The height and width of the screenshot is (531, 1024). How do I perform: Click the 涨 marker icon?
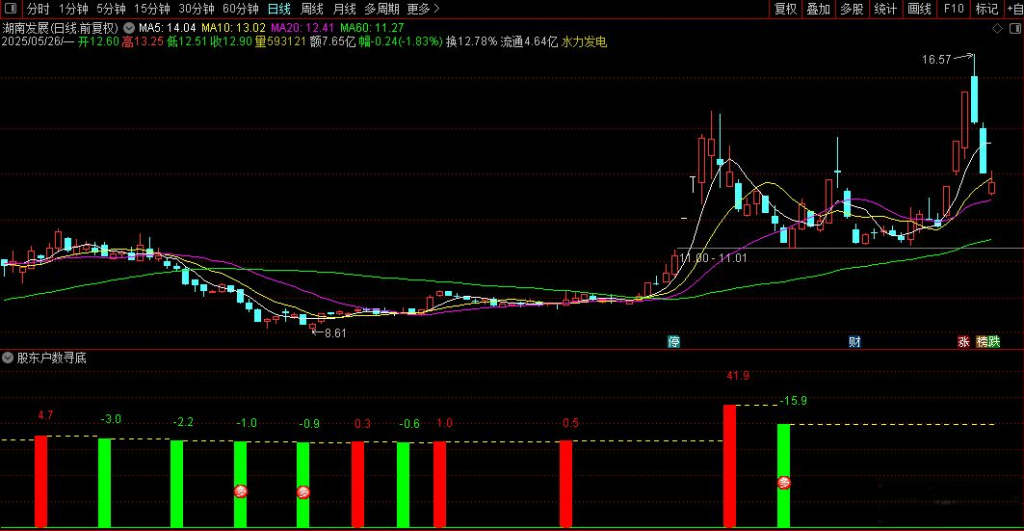pos(964,342)
